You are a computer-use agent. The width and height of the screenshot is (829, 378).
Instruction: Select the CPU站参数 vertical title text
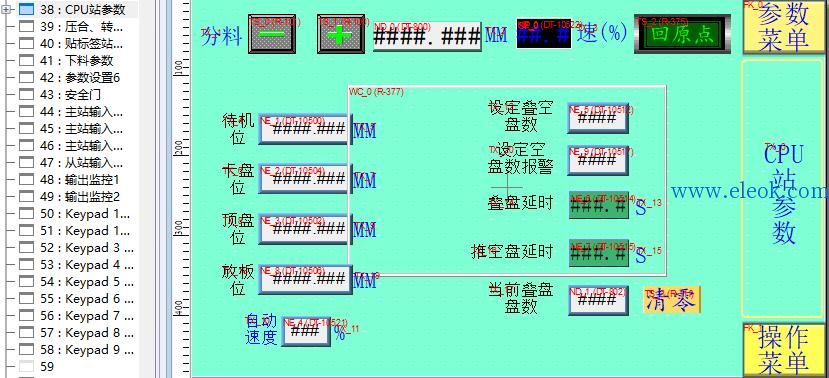[783, 194]
